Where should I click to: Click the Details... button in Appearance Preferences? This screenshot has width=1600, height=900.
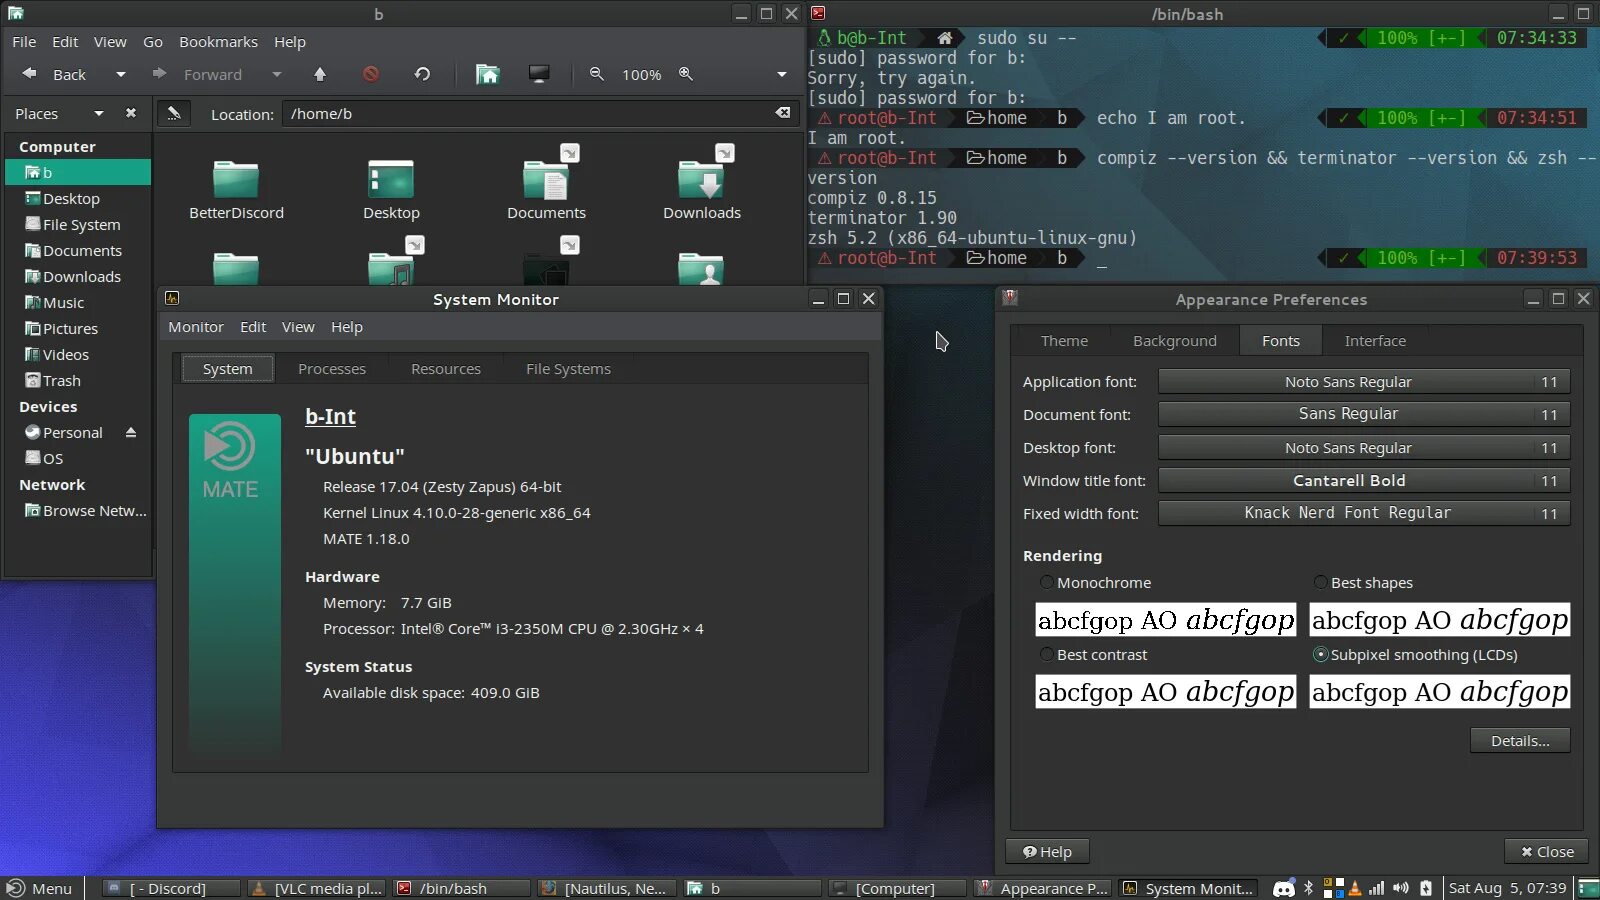point(1520,740)
